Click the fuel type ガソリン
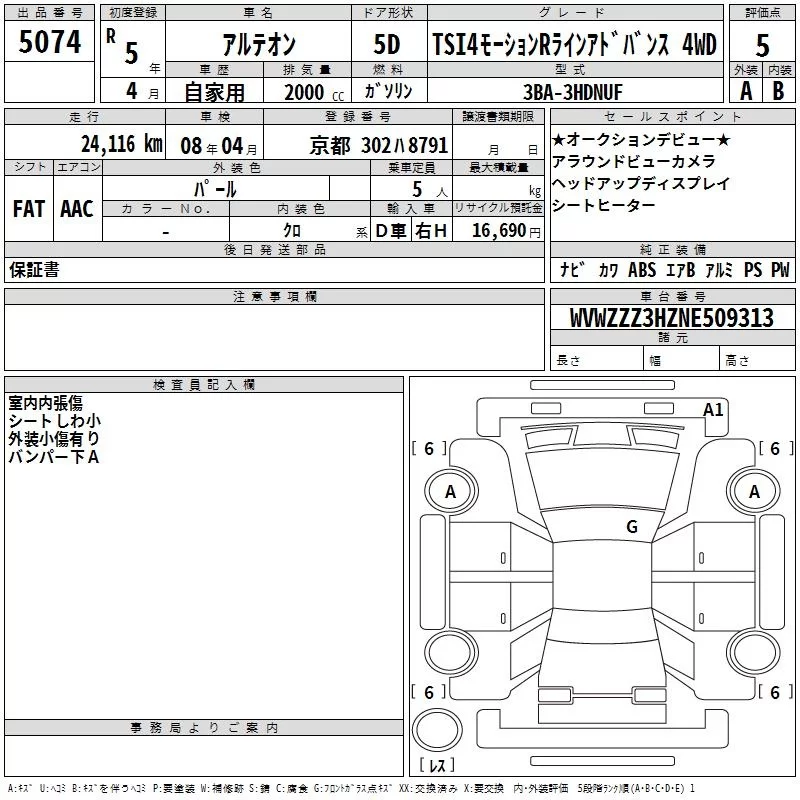The height and width of the screenshot is (800, 800). pyautogui.click(x=388, y=91)
